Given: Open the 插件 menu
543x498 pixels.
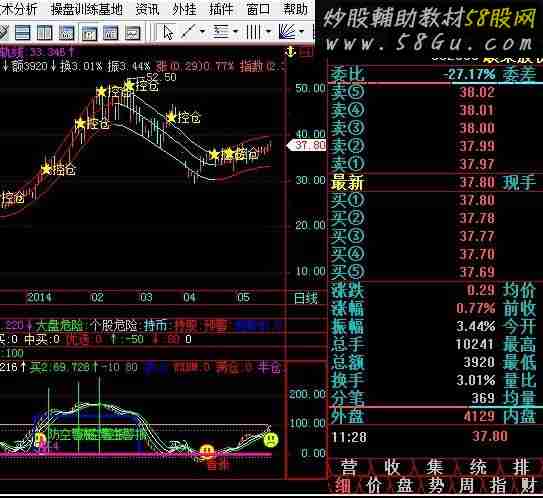Looking at the screenshot, I should (221, 9).
